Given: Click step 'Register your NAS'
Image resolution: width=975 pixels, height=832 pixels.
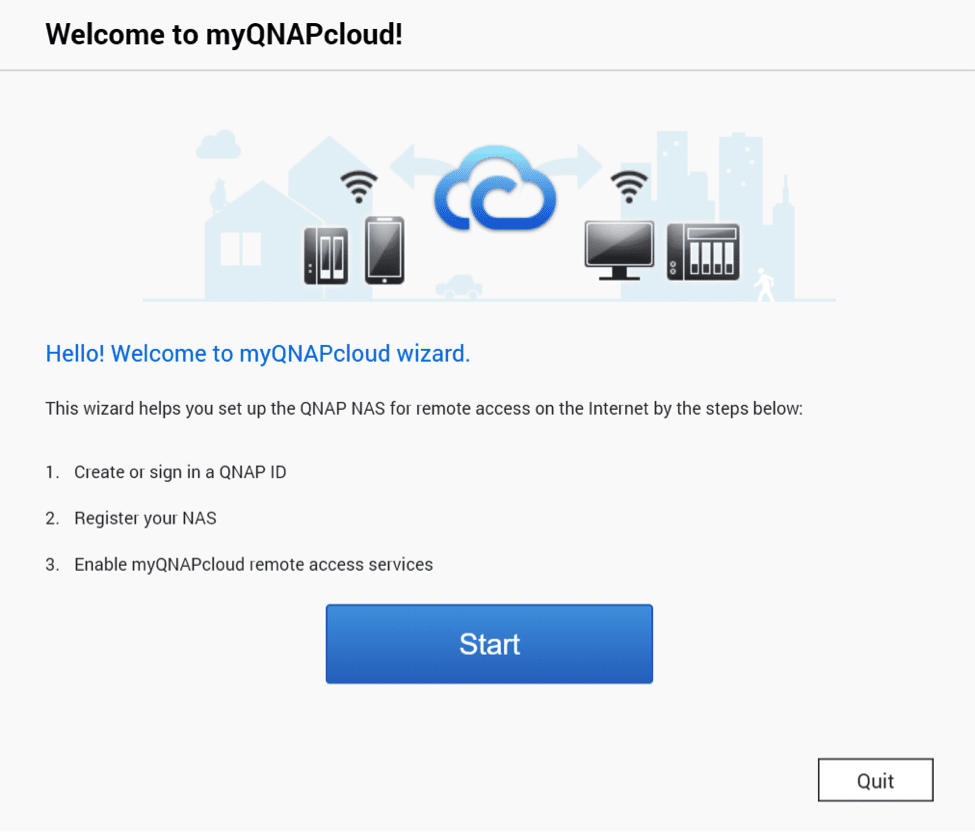Looking at the screenshot, I should pyautogui.click(x=146, y=518).
